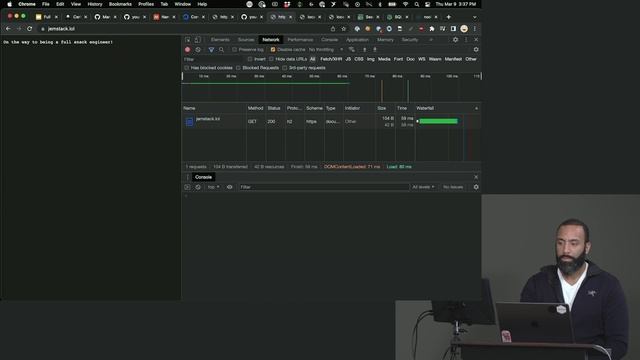
Task: Check Blocked Requests checkbox
Action: (x=238, y=68)
